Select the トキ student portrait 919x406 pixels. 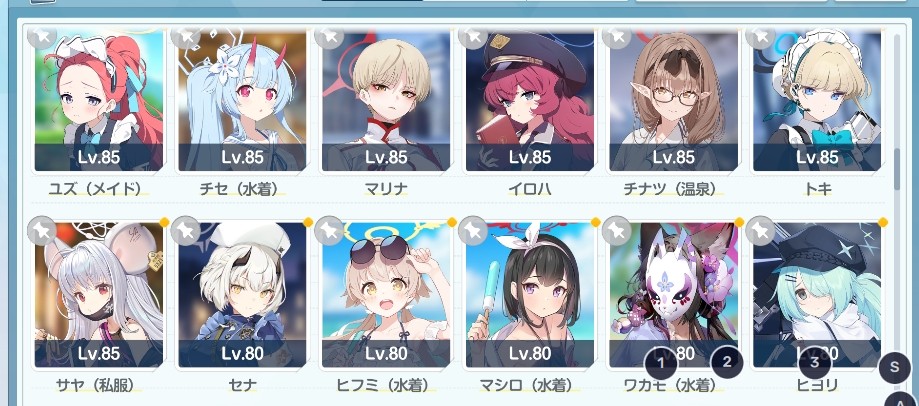(x=817, y=101)
